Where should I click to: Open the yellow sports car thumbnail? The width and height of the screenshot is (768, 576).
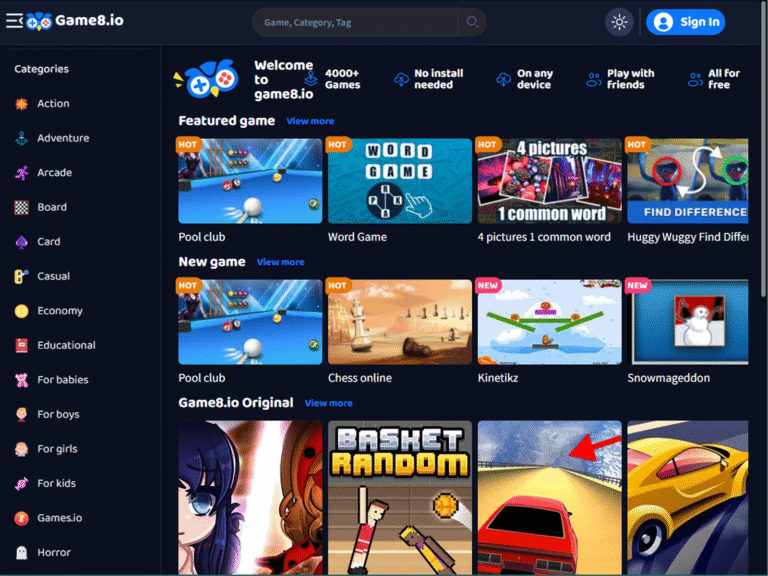(688, 498)
